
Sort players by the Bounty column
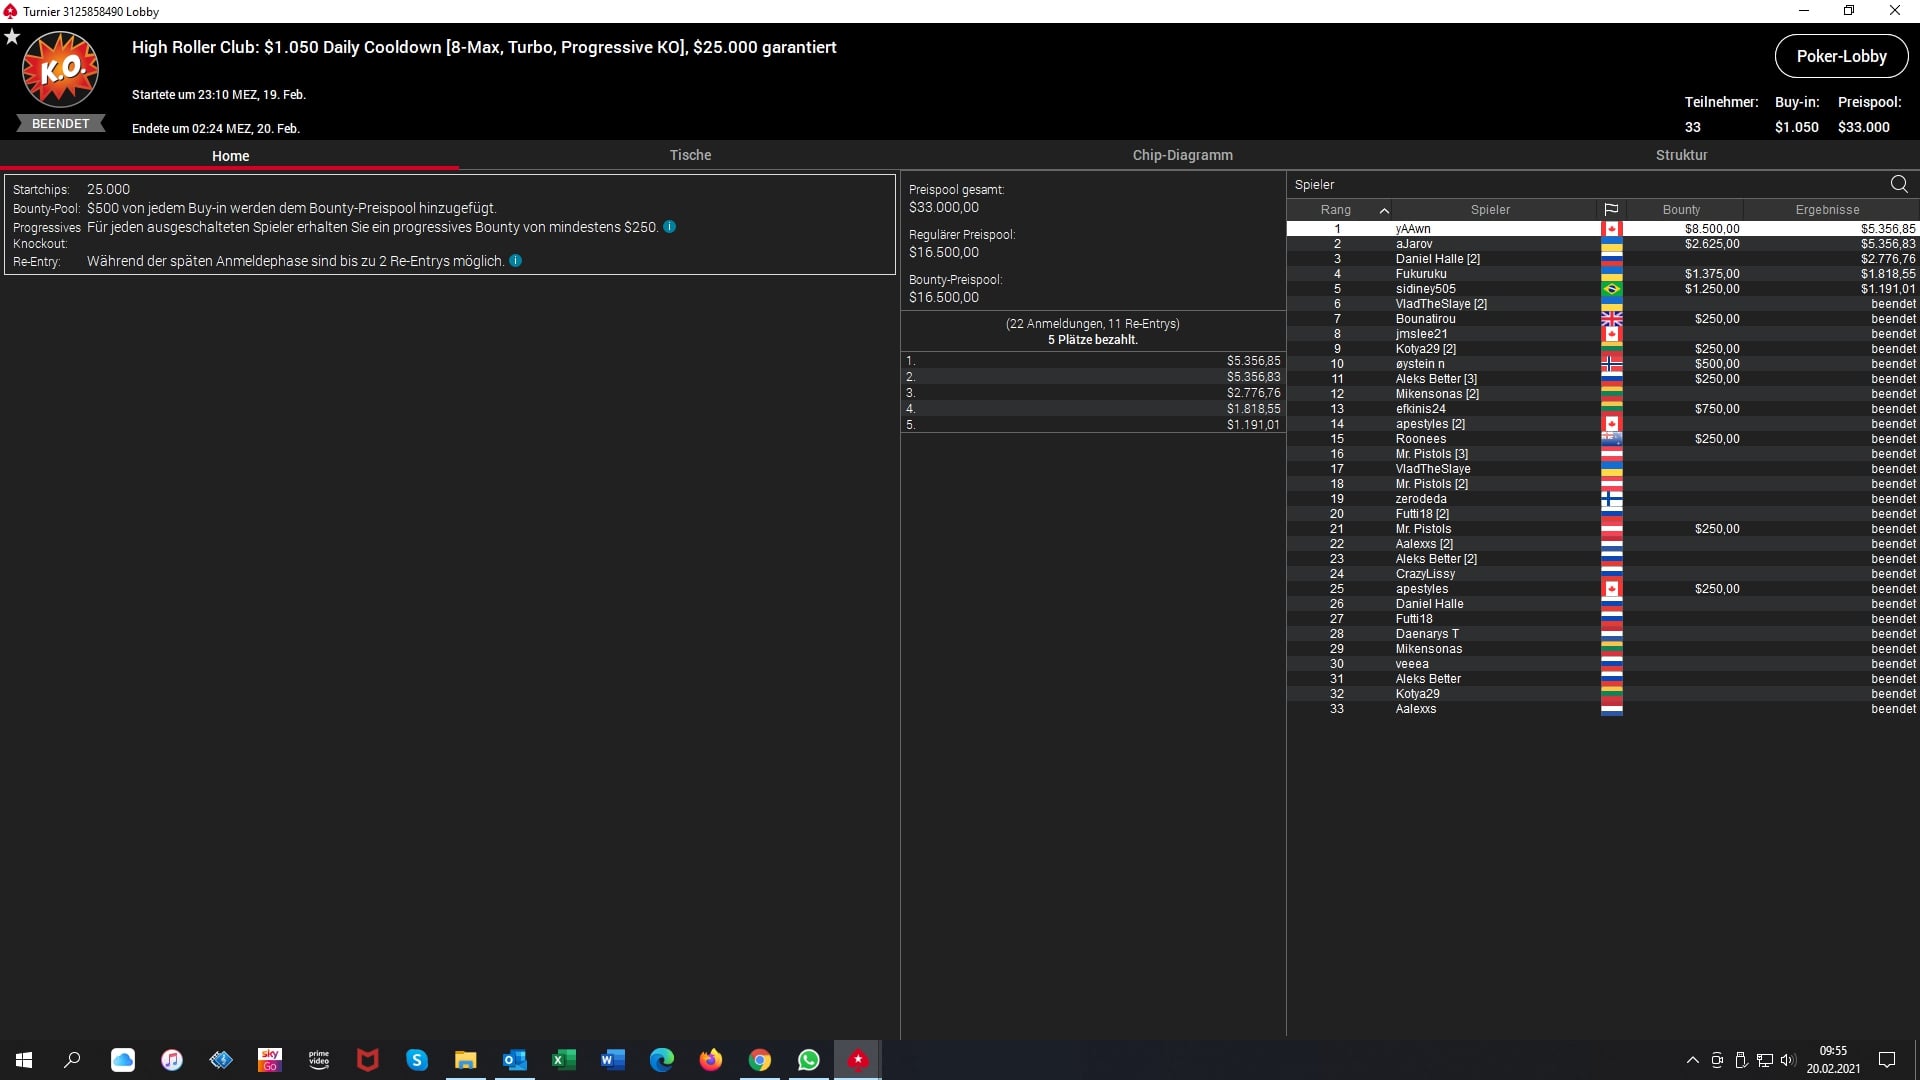(x=1681, y=210)
